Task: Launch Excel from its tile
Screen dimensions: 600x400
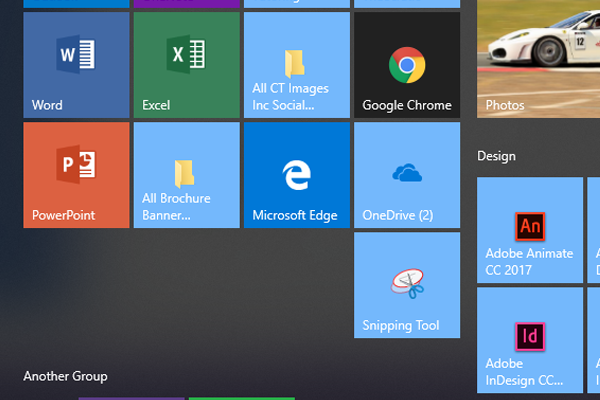Action: click(187, 65)
